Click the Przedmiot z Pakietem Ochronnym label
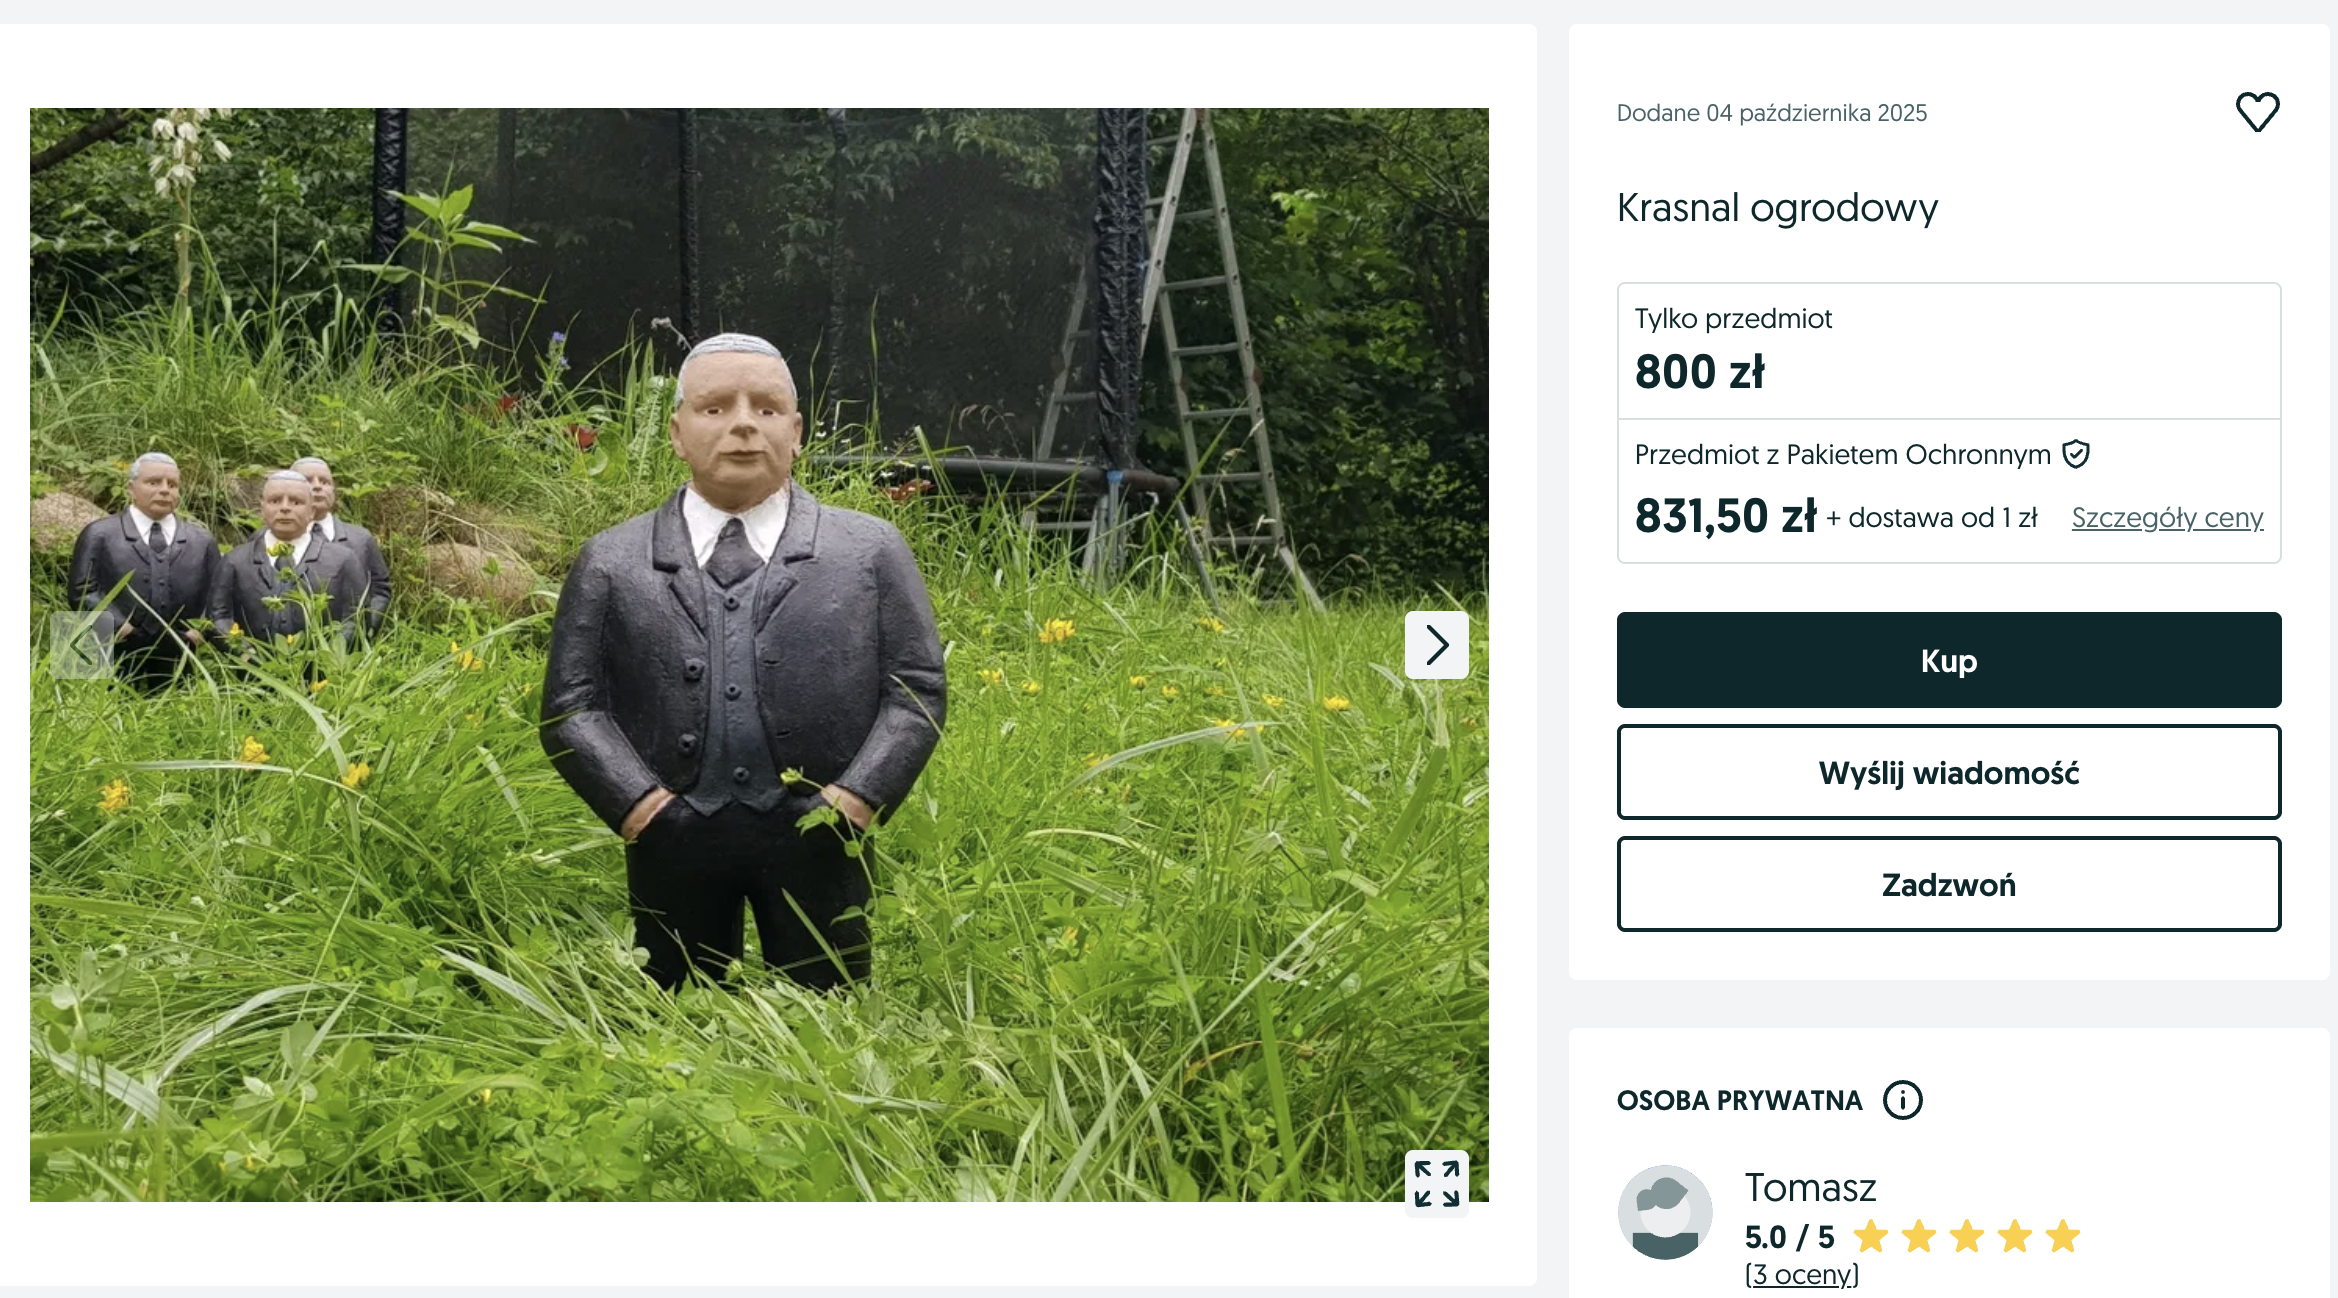 click(x=1842, y=455)
